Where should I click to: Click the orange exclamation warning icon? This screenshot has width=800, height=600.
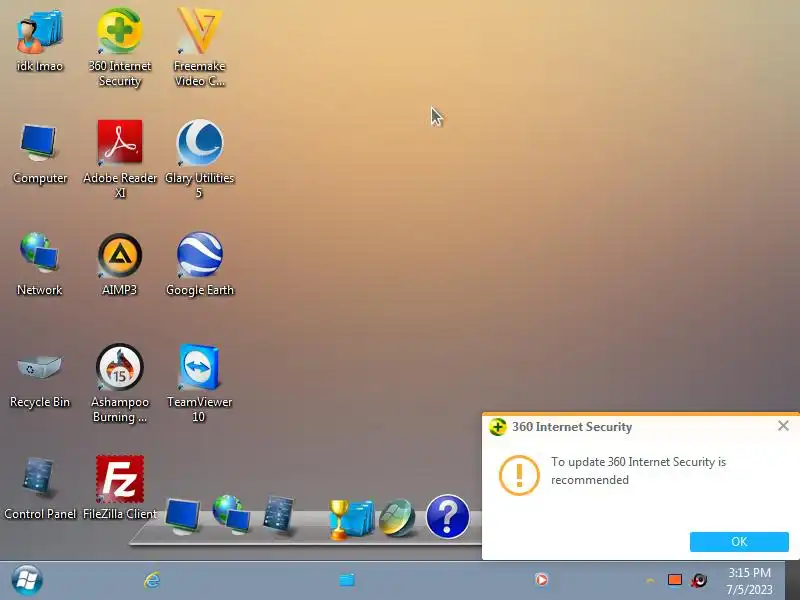tap(519, 475)
